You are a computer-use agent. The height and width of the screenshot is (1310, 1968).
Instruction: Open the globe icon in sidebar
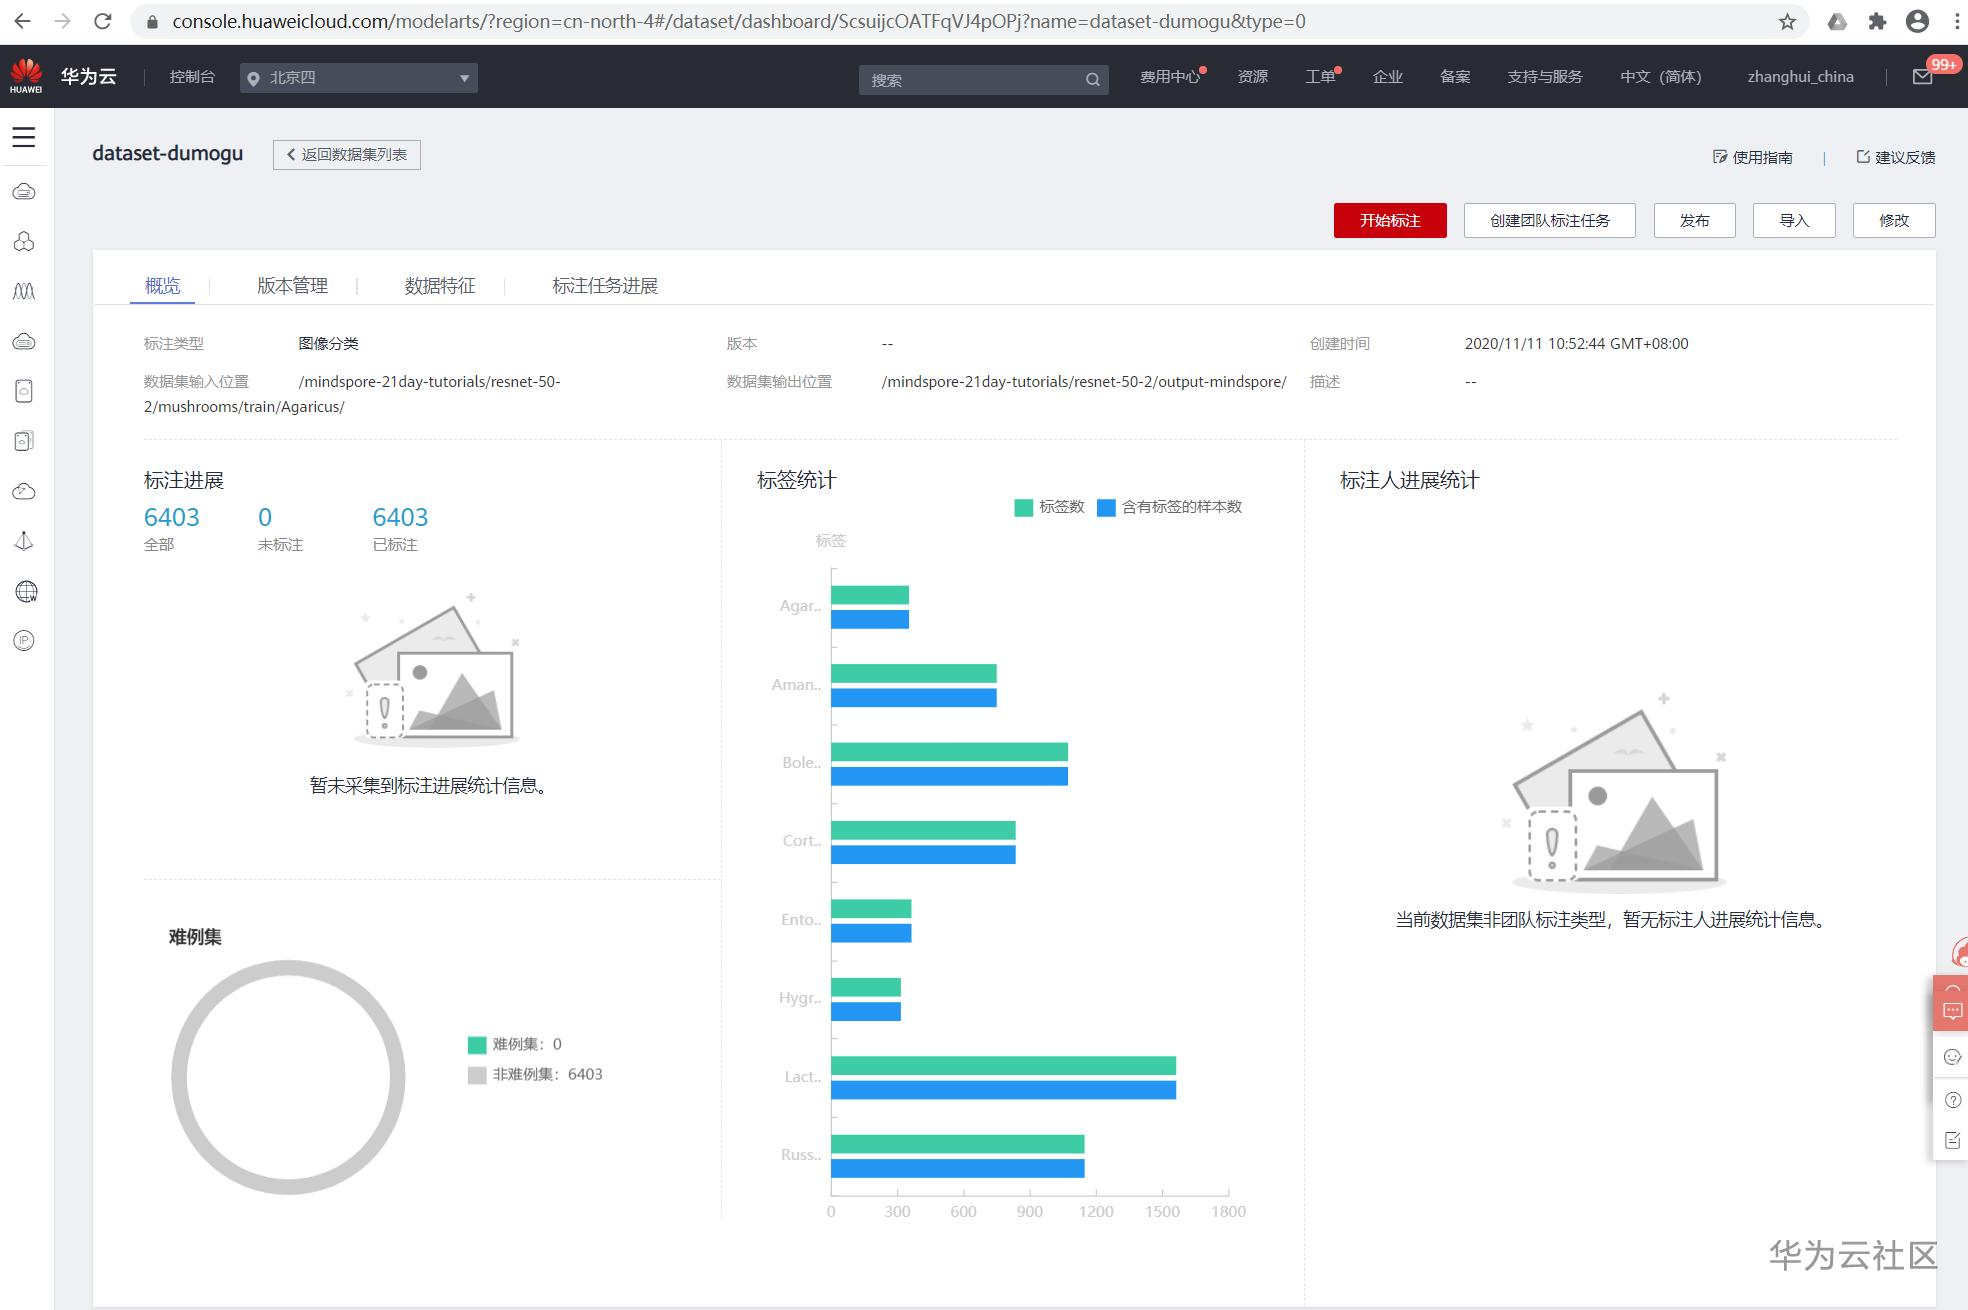click(25, 591)
